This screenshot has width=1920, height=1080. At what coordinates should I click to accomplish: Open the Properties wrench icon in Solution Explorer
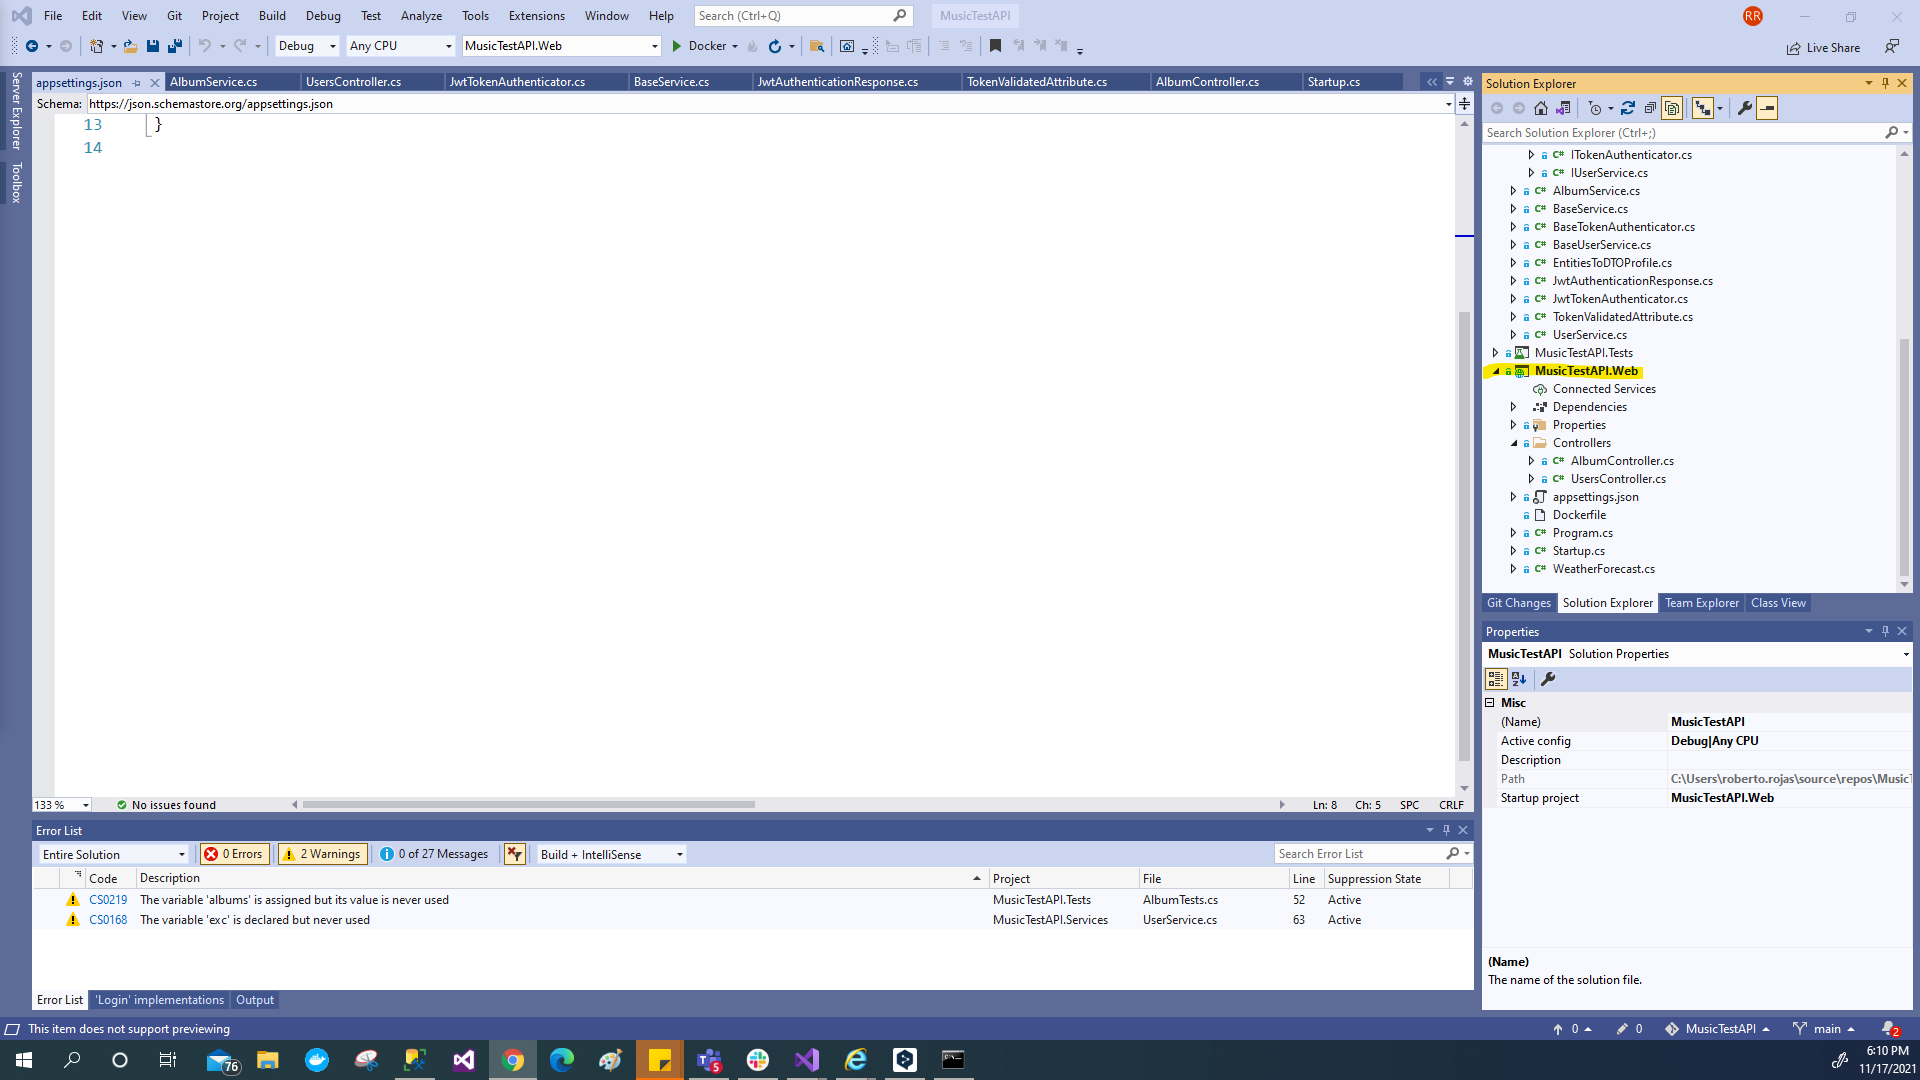(x=1745, y=108)
